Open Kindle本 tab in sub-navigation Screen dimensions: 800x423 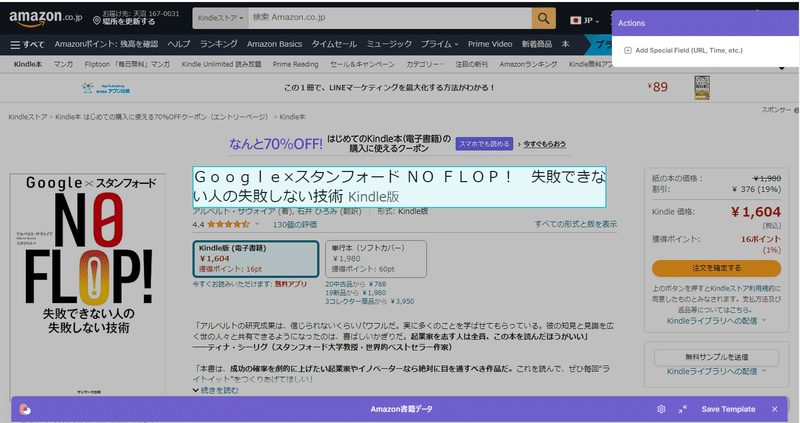[28, 64]
